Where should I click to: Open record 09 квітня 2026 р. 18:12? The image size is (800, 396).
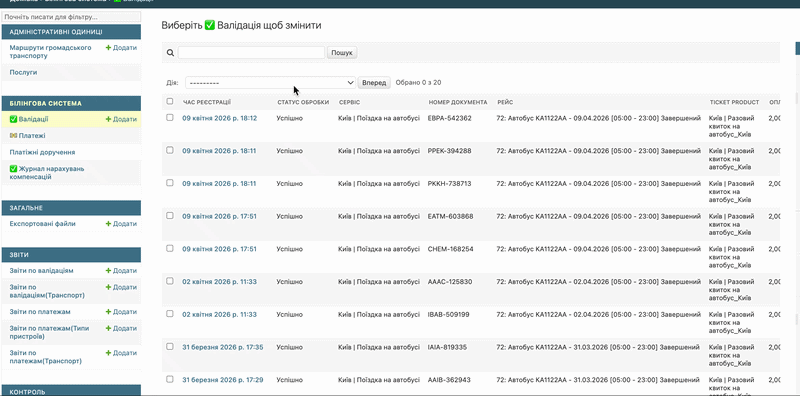(219, 118)
